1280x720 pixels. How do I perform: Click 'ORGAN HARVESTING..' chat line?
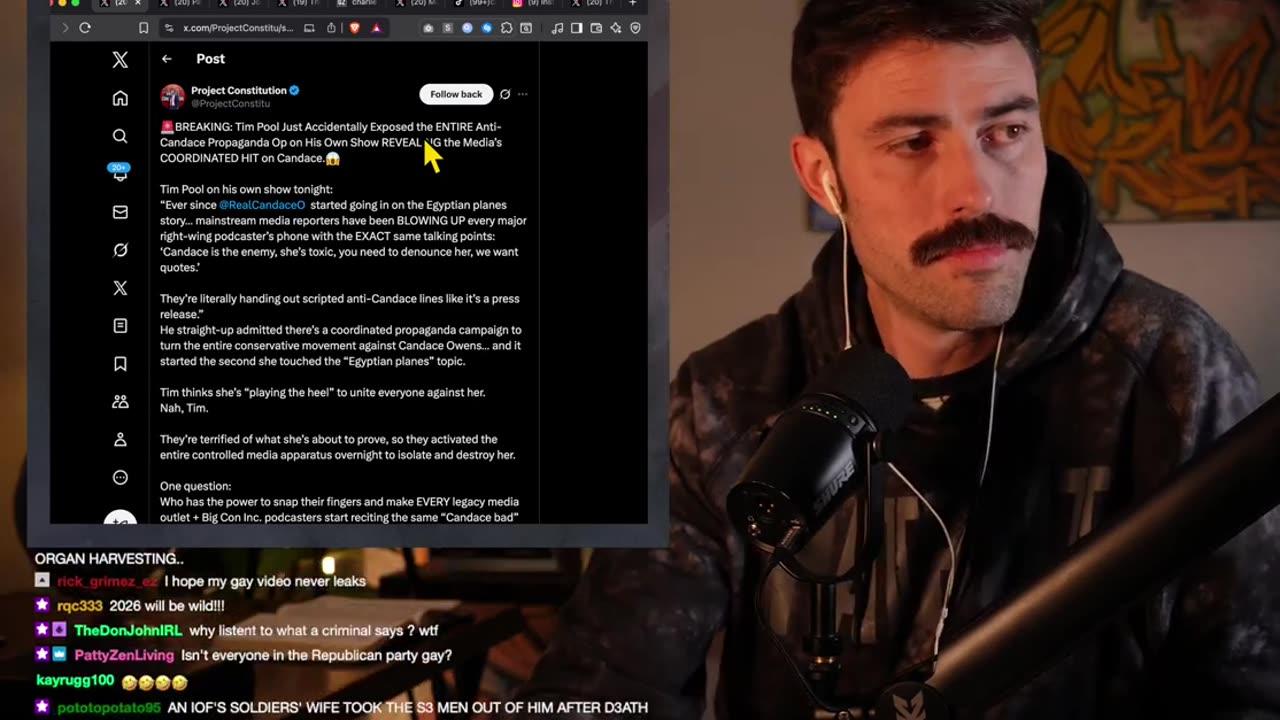click(109, 559)
